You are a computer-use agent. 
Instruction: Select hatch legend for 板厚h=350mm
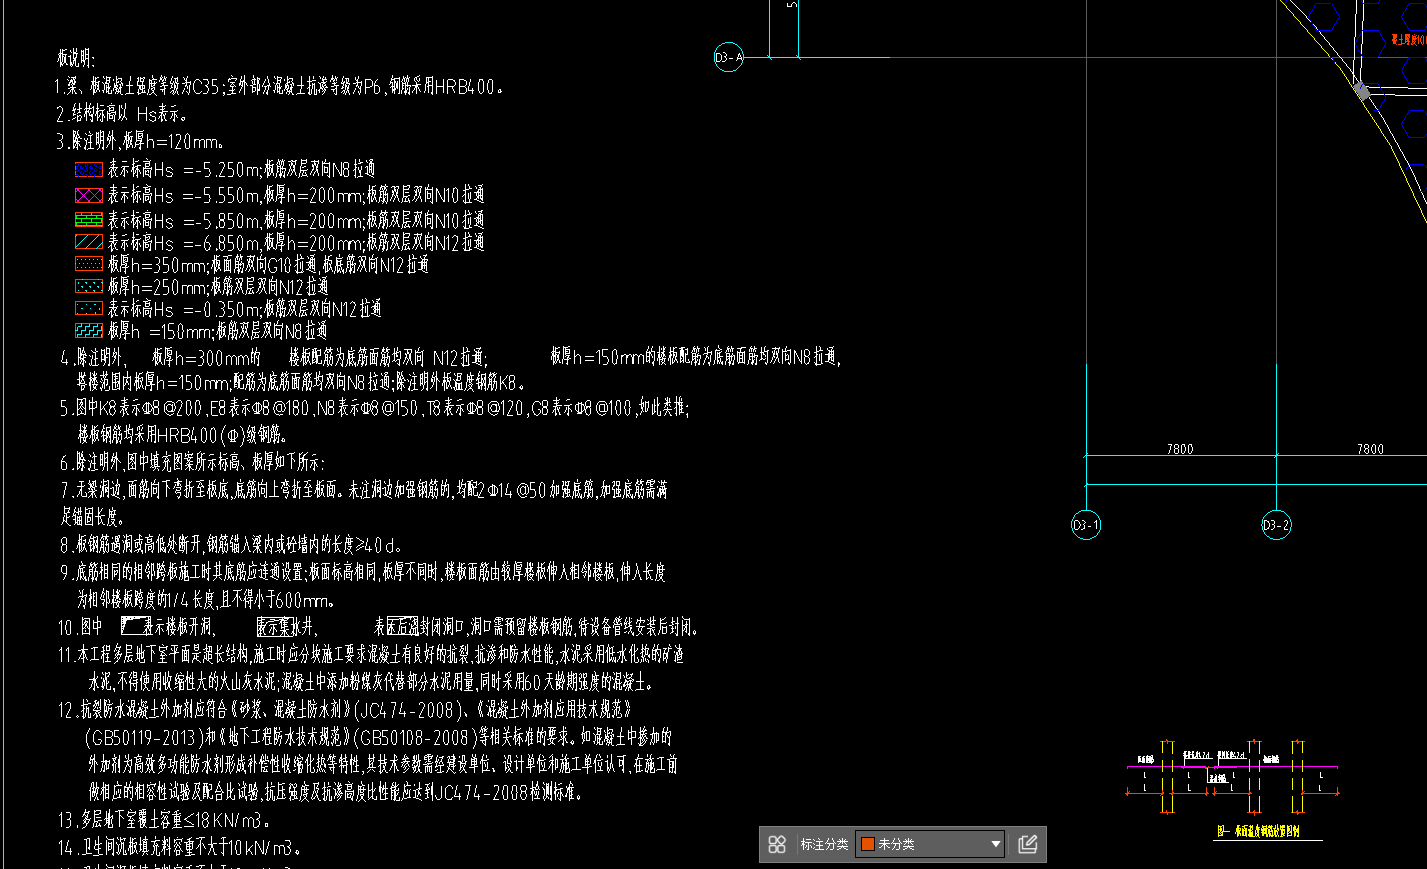pos(89,264)
